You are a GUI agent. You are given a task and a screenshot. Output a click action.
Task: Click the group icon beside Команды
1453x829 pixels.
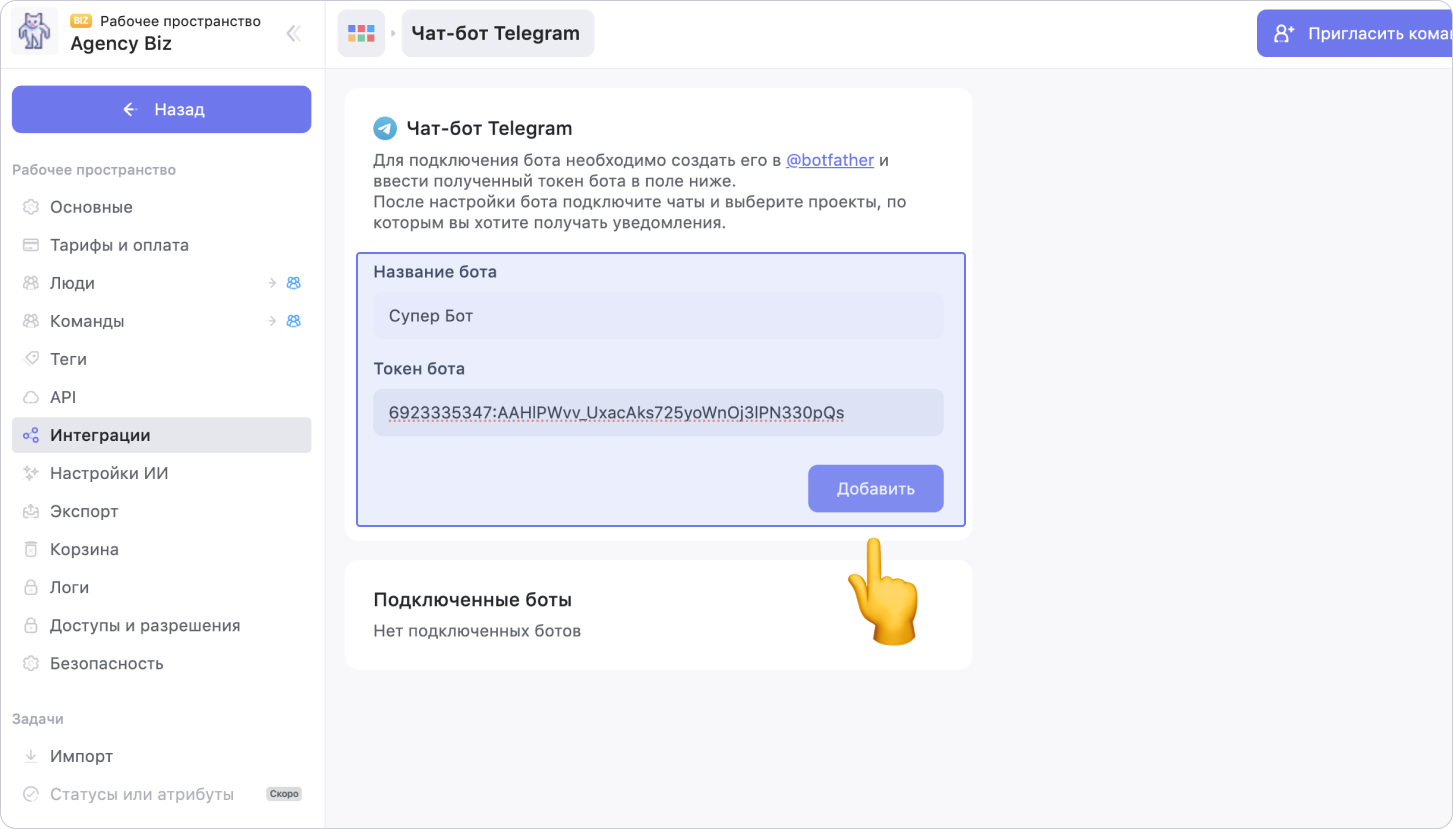(x=294, y=321)
